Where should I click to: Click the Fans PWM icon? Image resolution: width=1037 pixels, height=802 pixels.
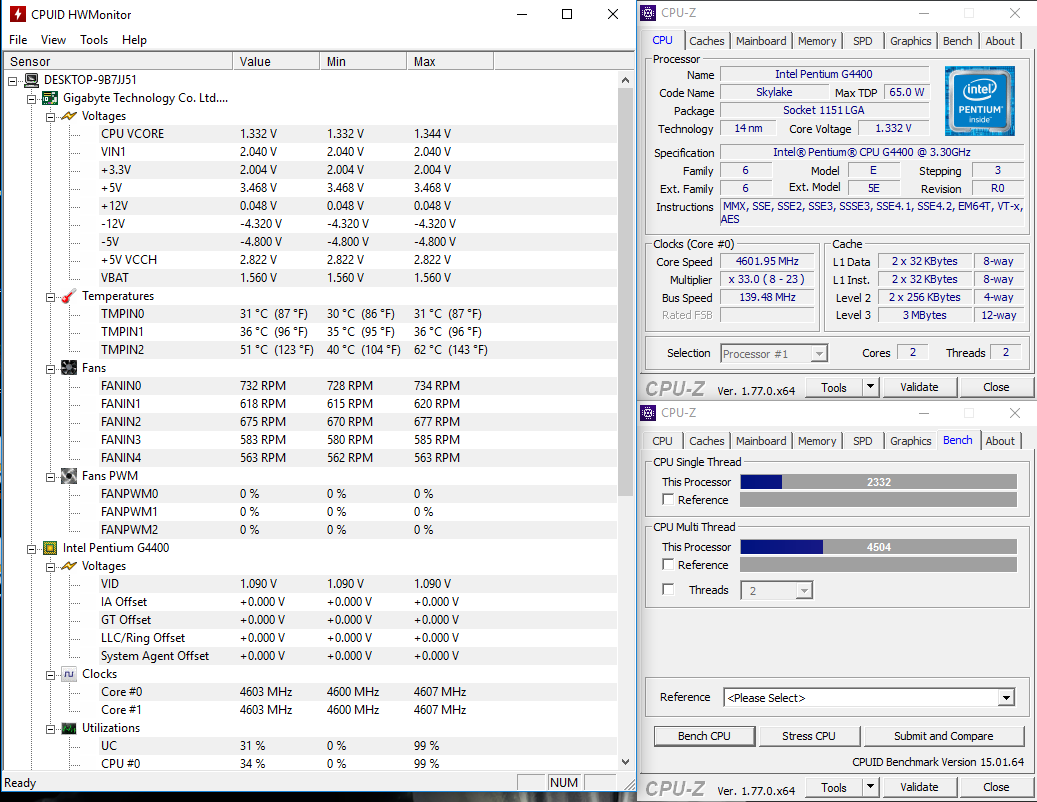pos(69,476)
